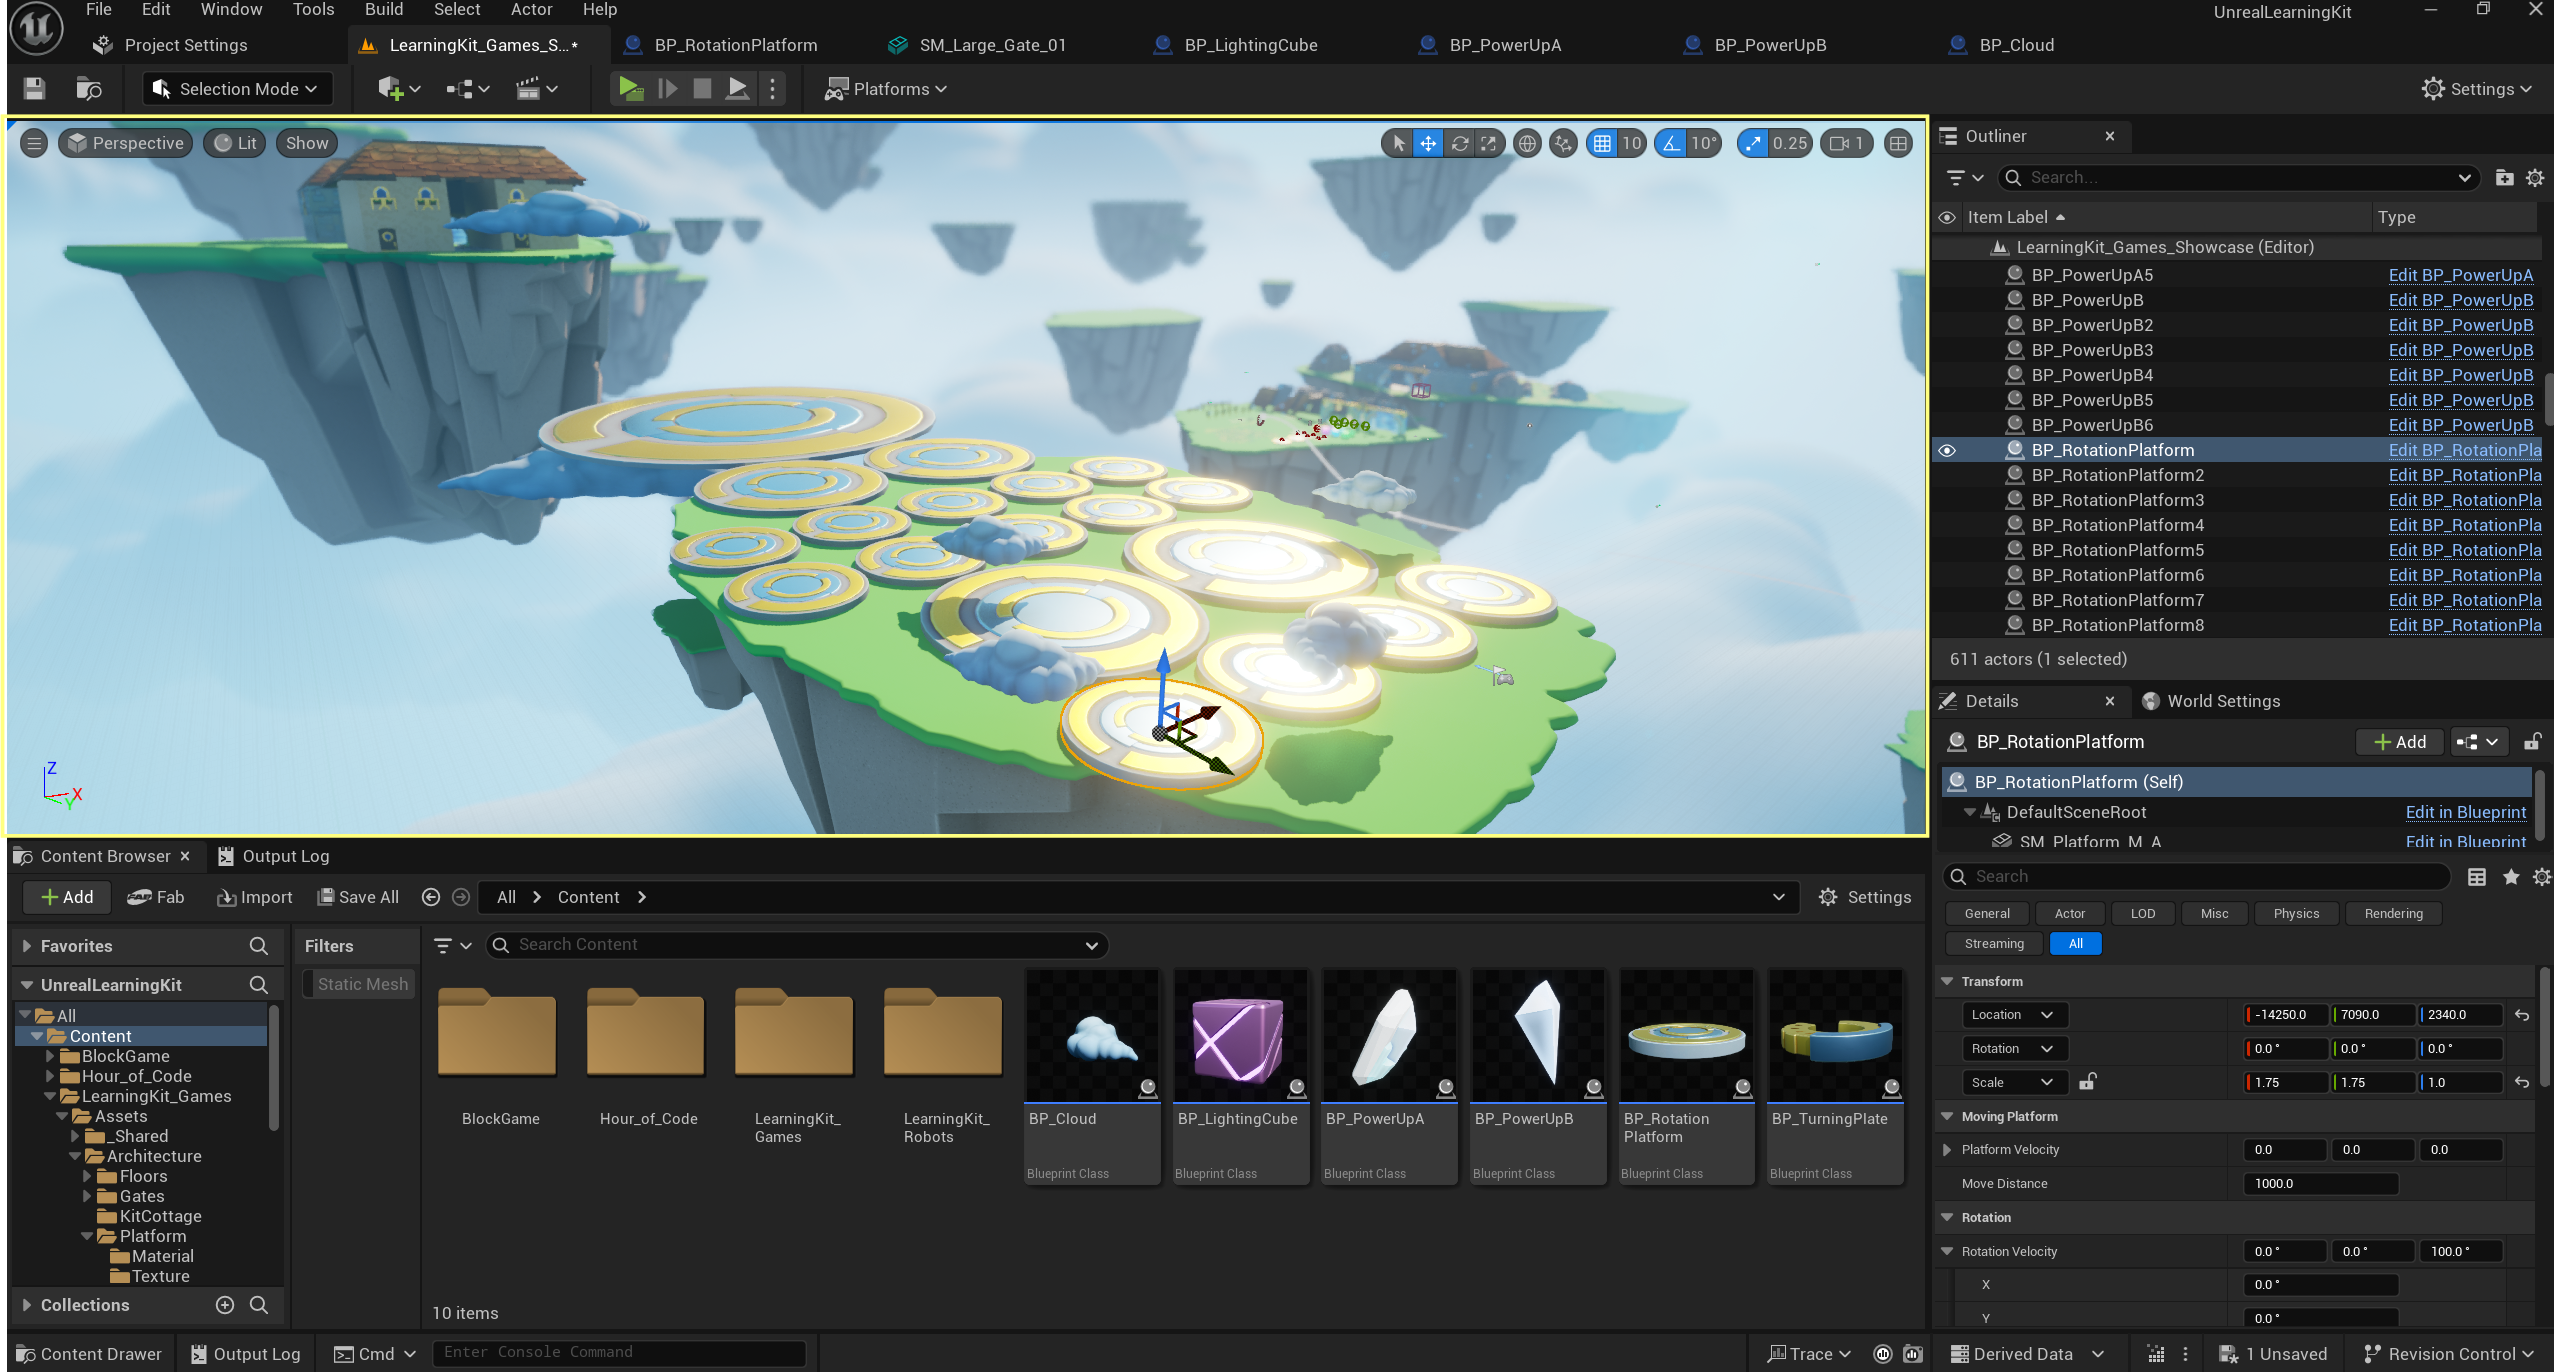Viewport: 2554px width, 1372px height.
Task: Expand the Platform Velocity property
Action: tap(1946, 1150)
